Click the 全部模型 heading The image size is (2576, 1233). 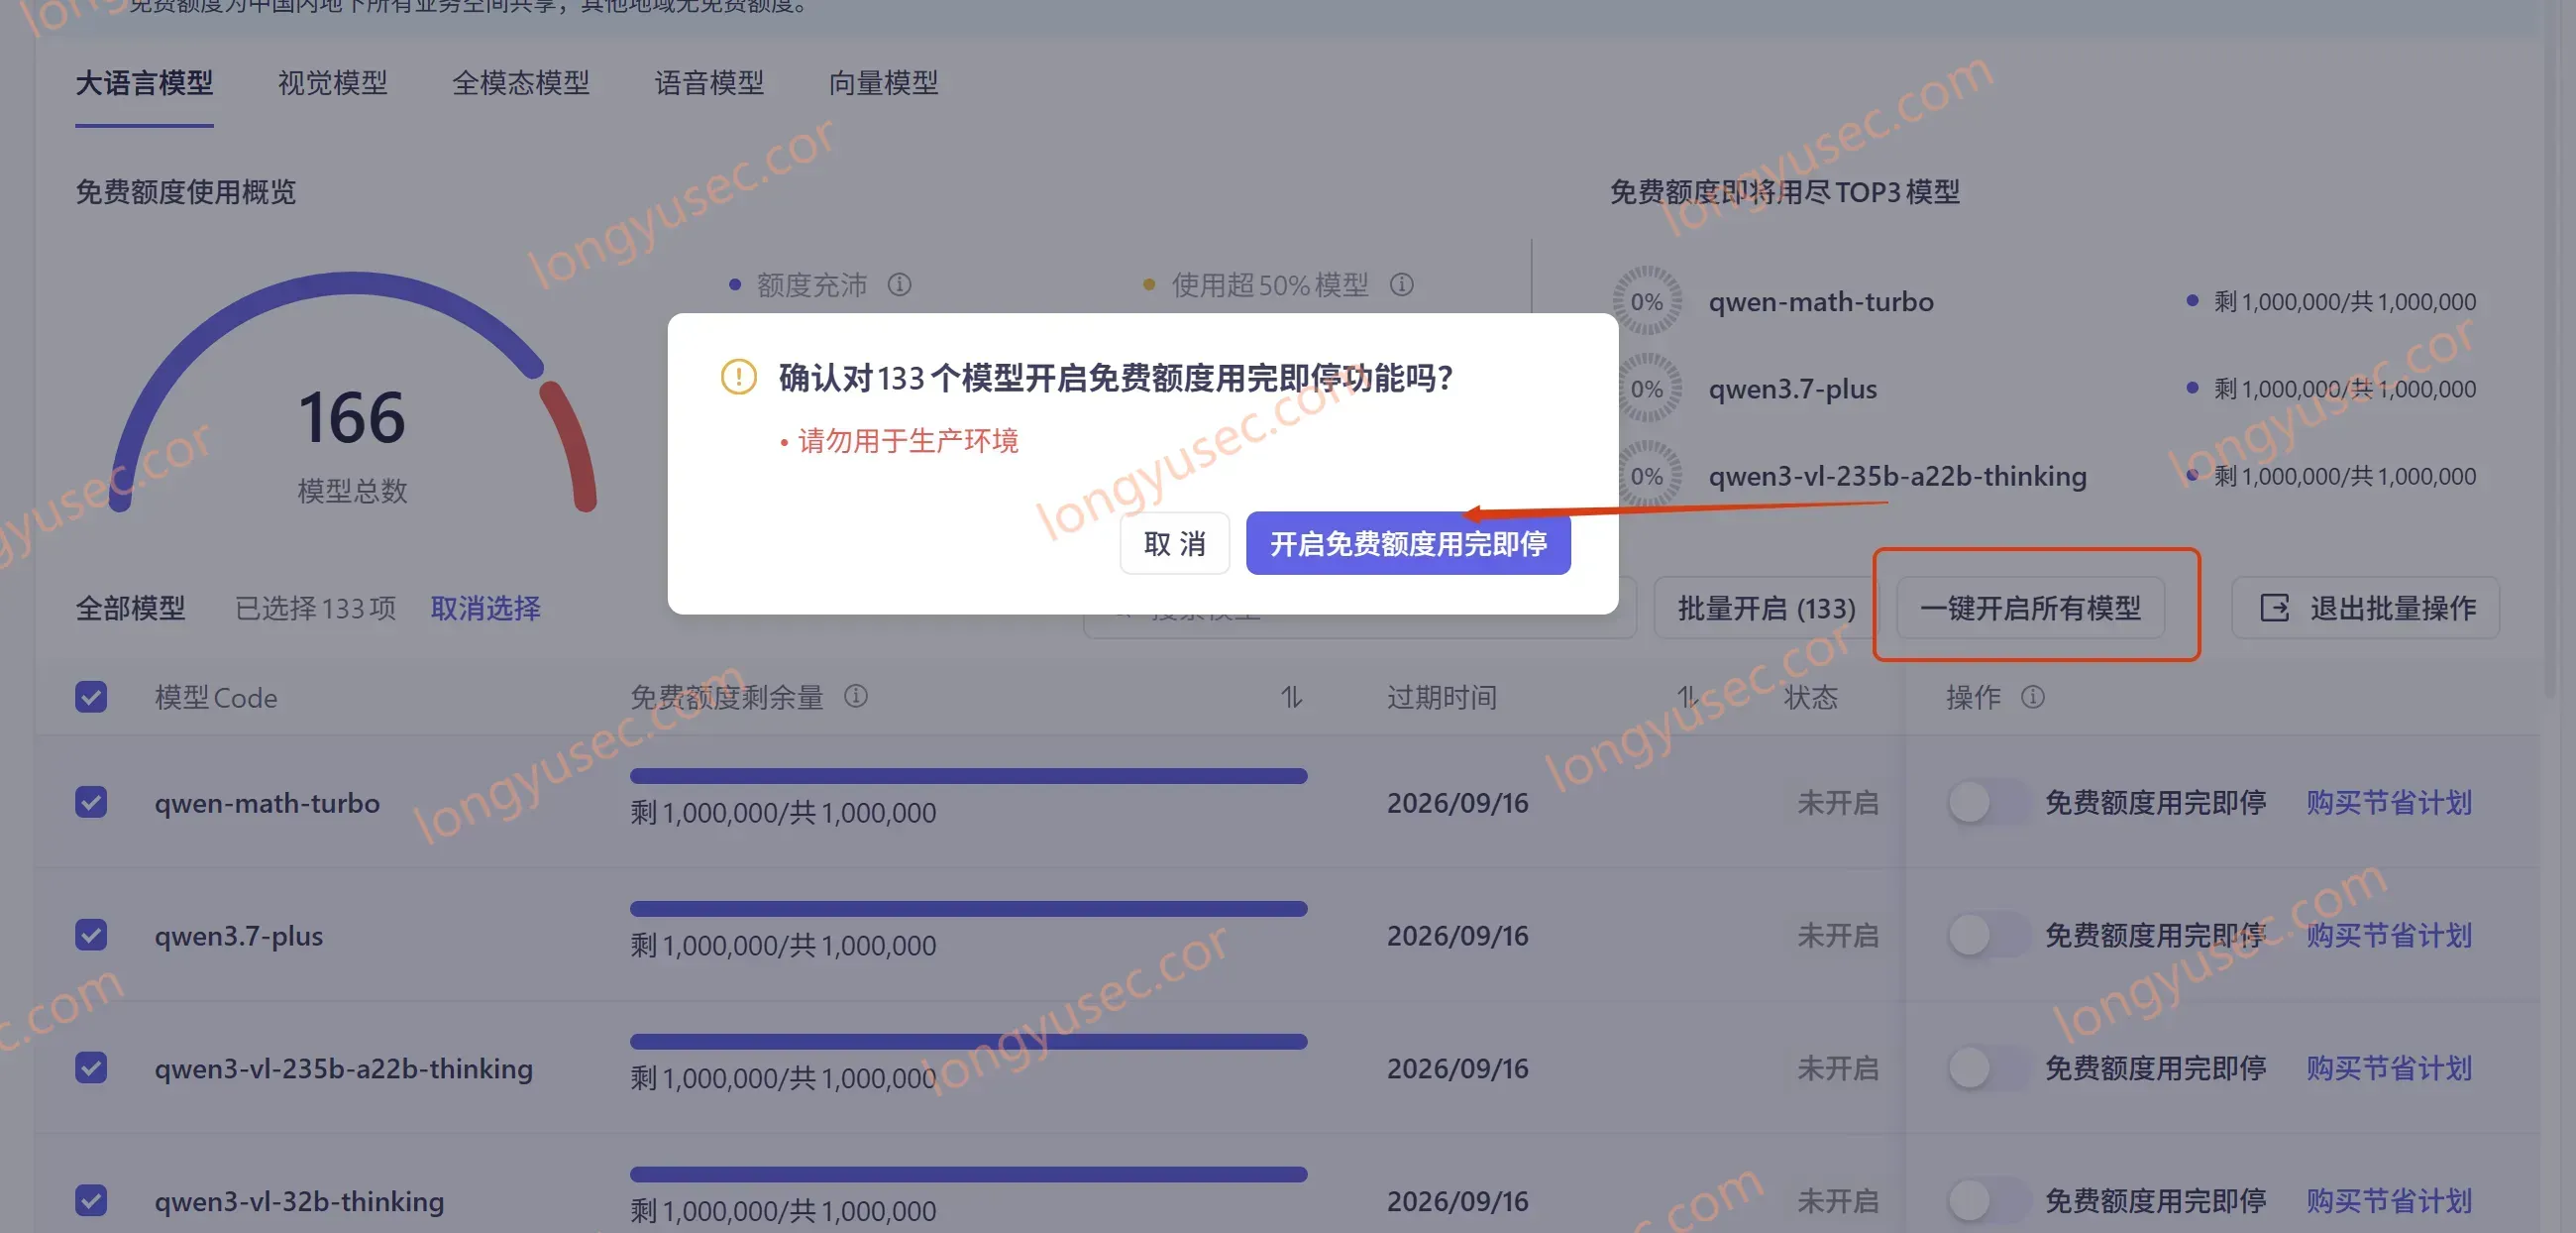[130, 608]
